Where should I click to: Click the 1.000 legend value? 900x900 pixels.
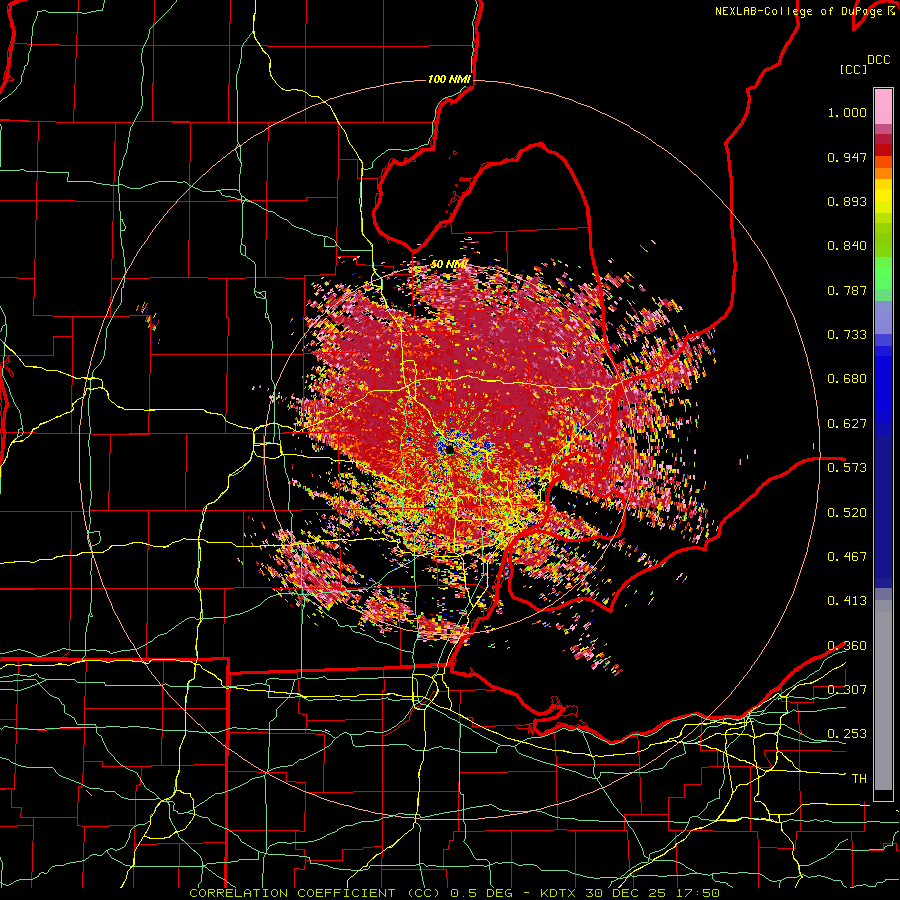tap(847, 112)
